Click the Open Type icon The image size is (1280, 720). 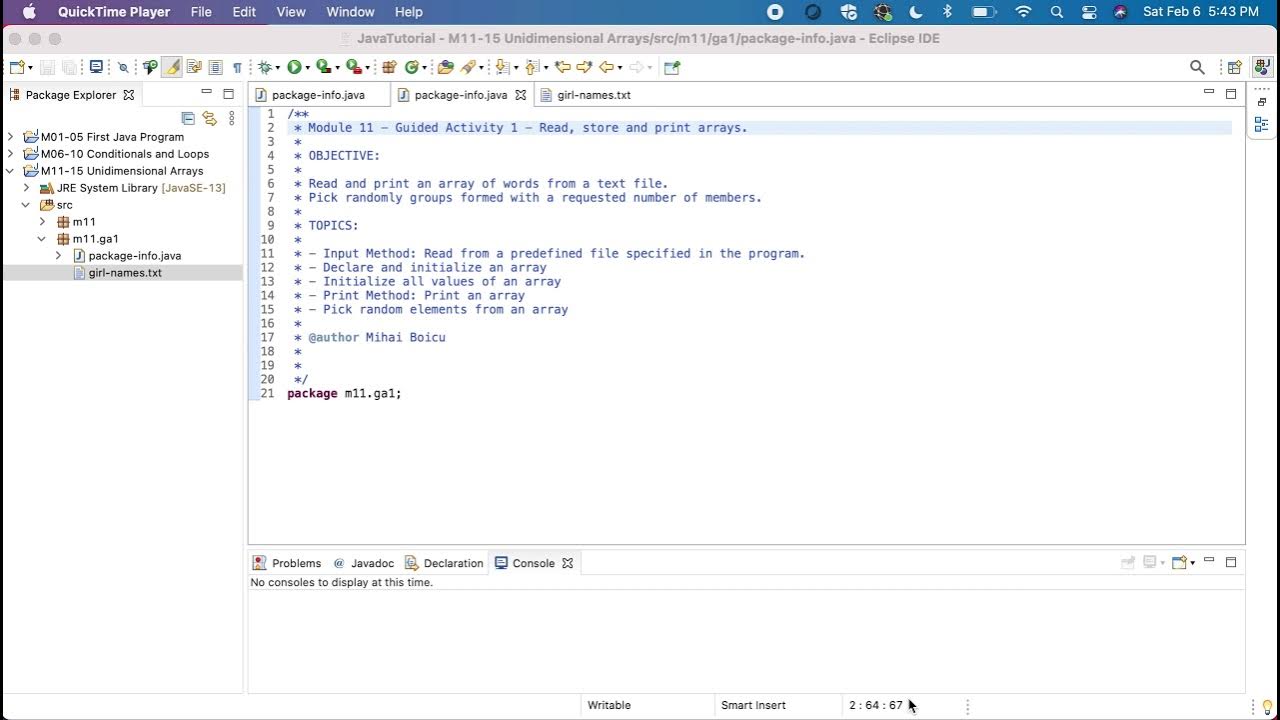pos(446,67)
